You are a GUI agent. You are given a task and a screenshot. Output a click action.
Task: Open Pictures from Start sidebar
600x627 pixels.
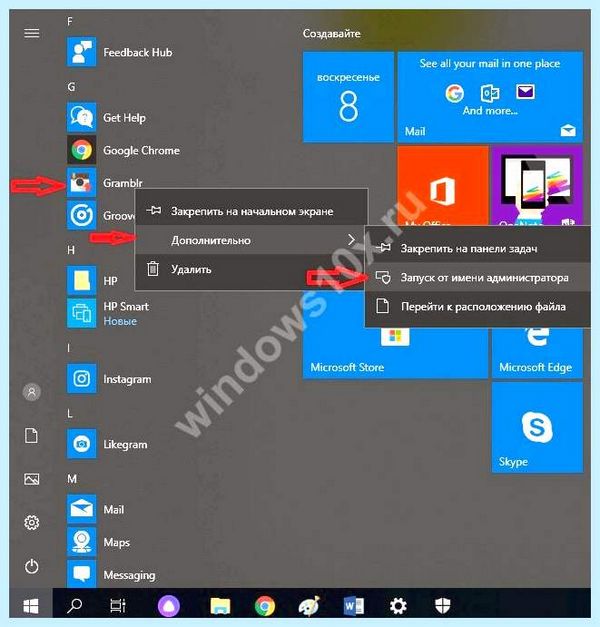[x=32, y=479]
